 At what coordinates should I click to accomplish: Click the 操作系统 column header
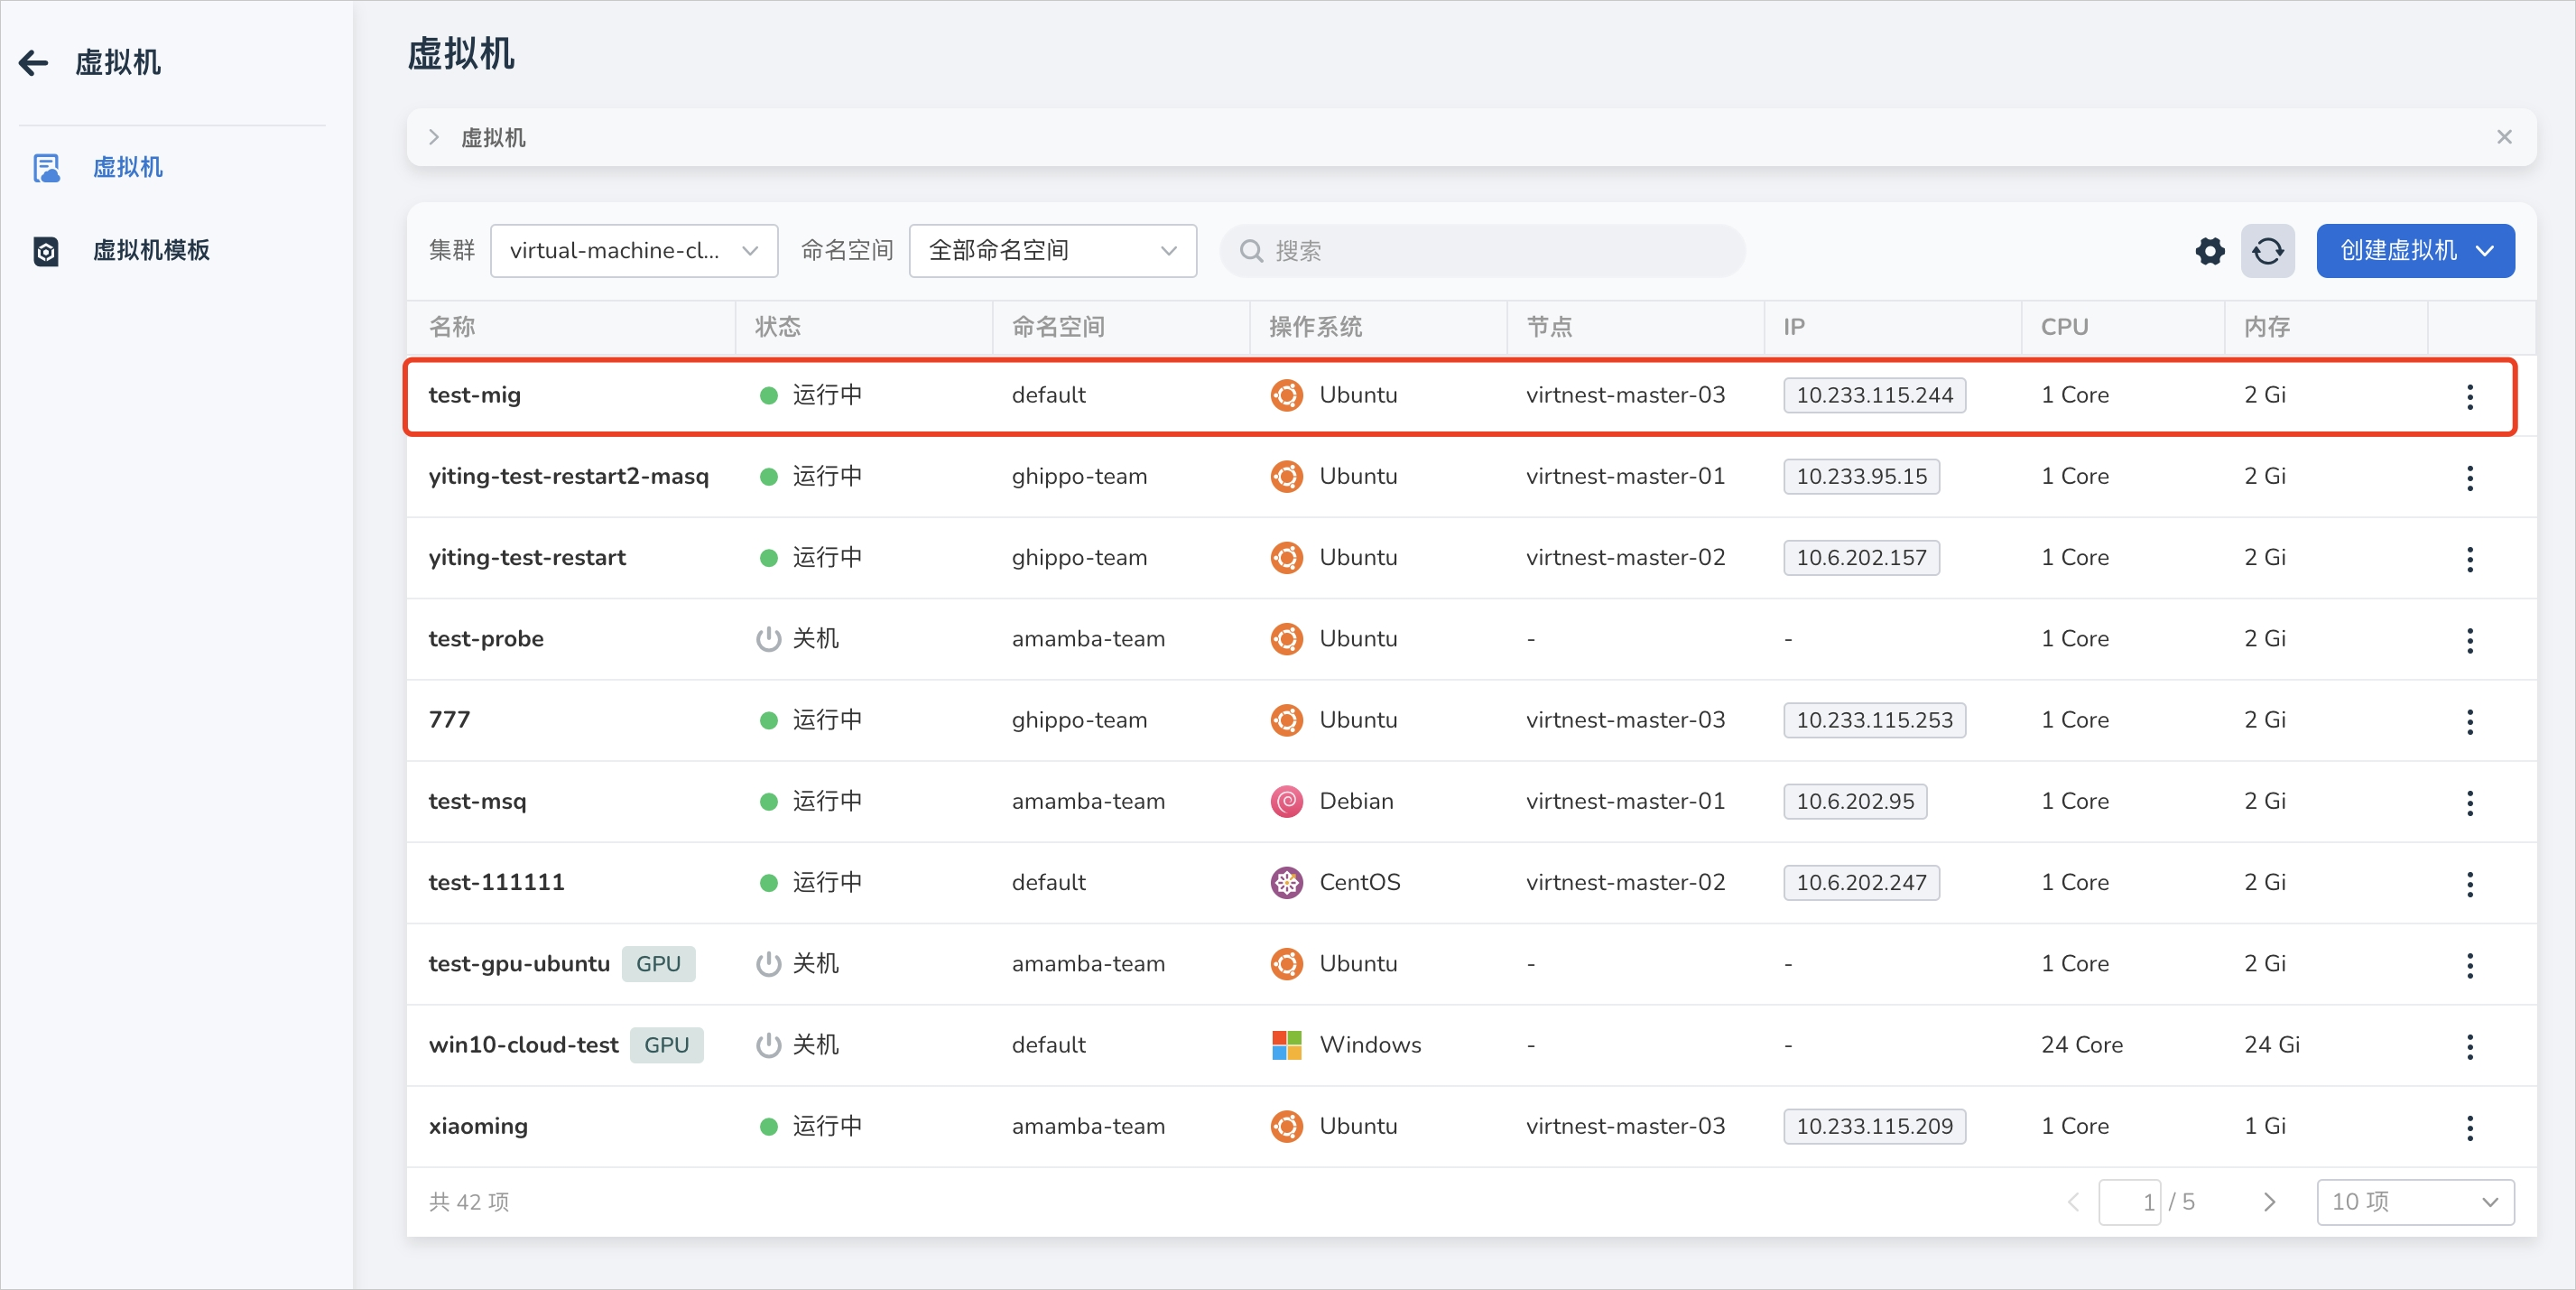coord(1315,327)
